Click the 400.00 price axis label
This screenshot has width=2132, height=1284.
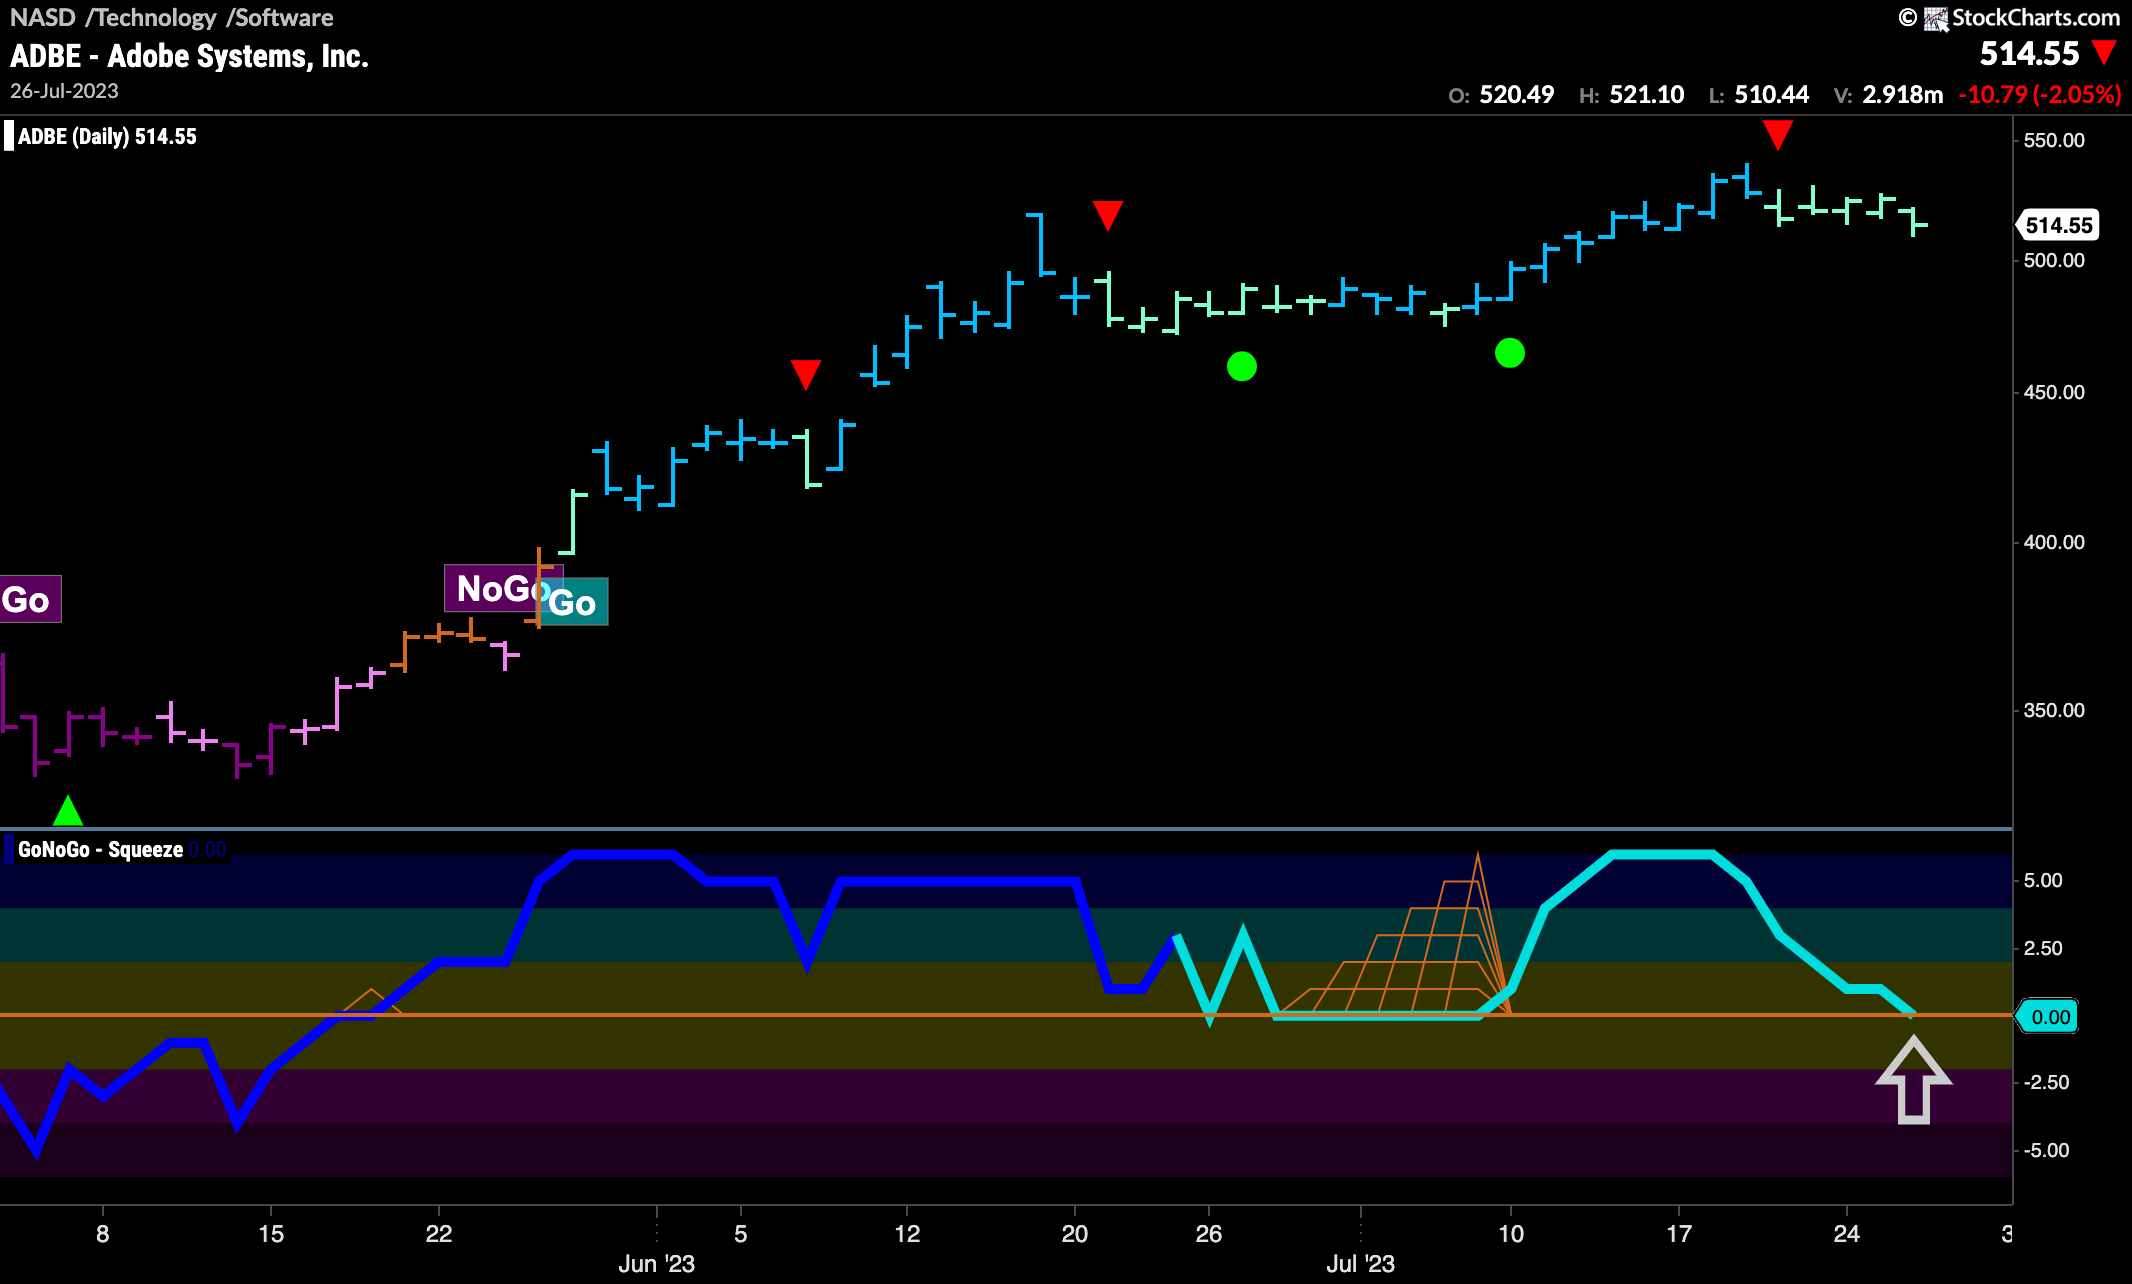coord(2054,542)
